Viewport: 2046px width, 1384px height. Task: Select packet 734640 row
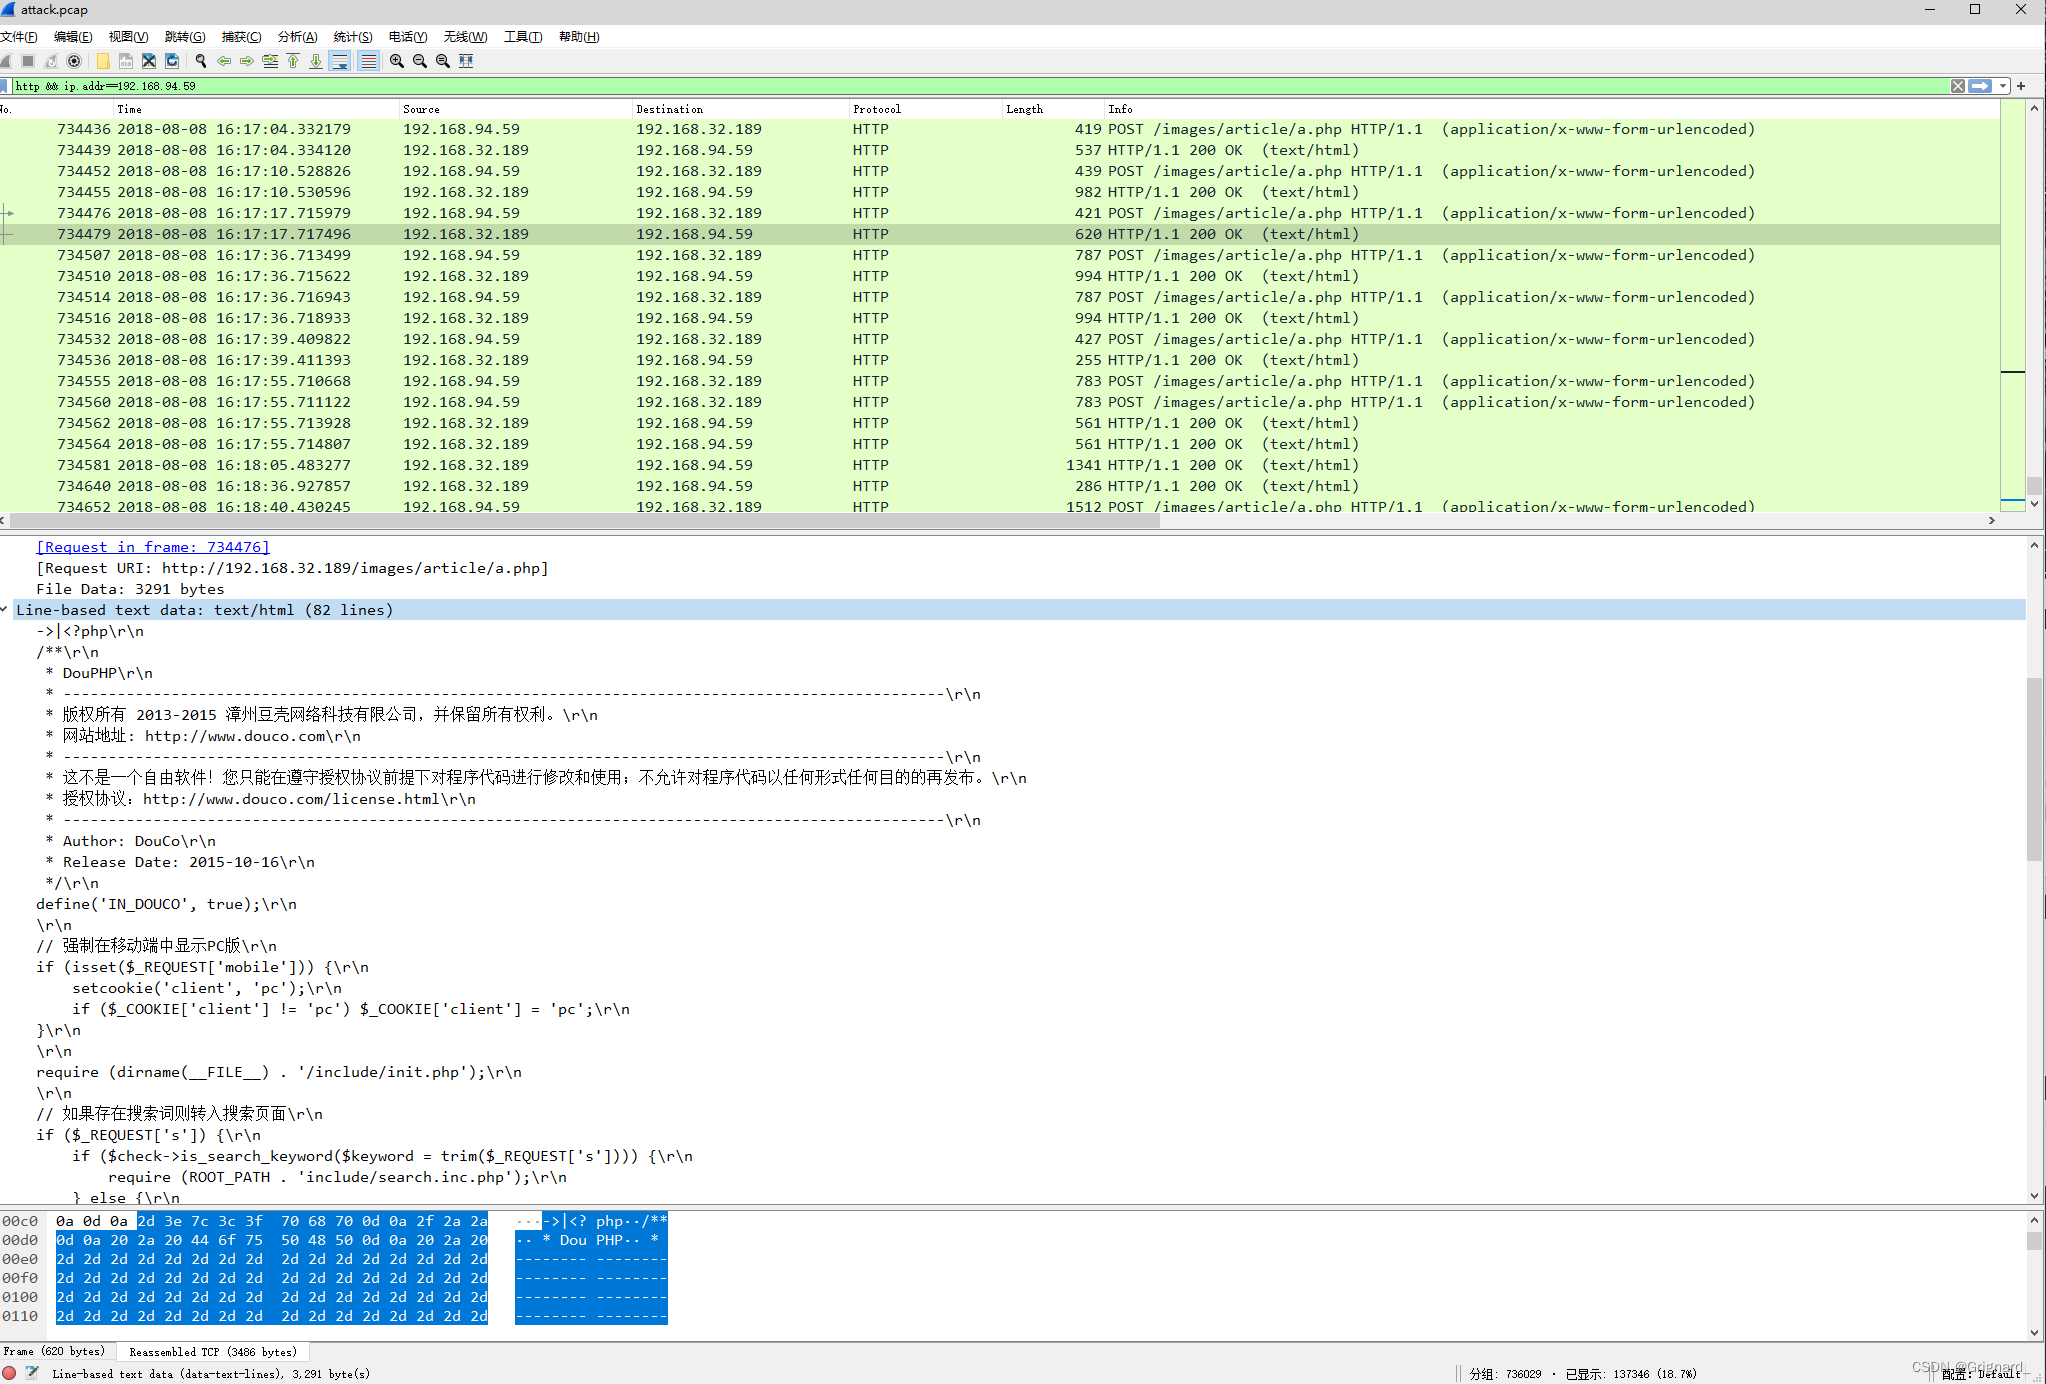tap(1000, 486)
